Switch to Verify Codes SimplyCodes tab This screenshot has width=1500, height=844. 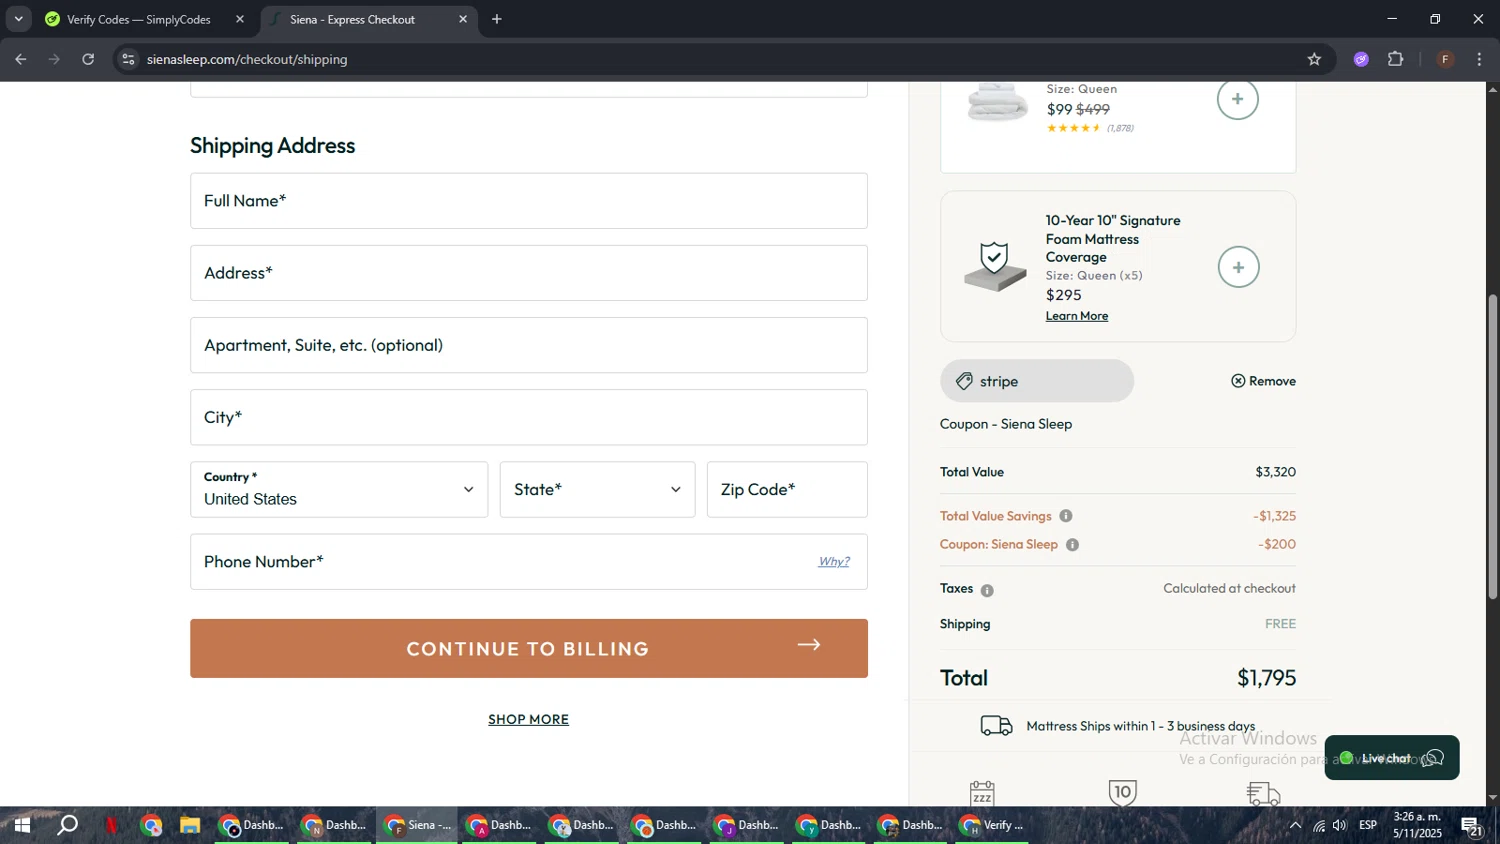140,19
